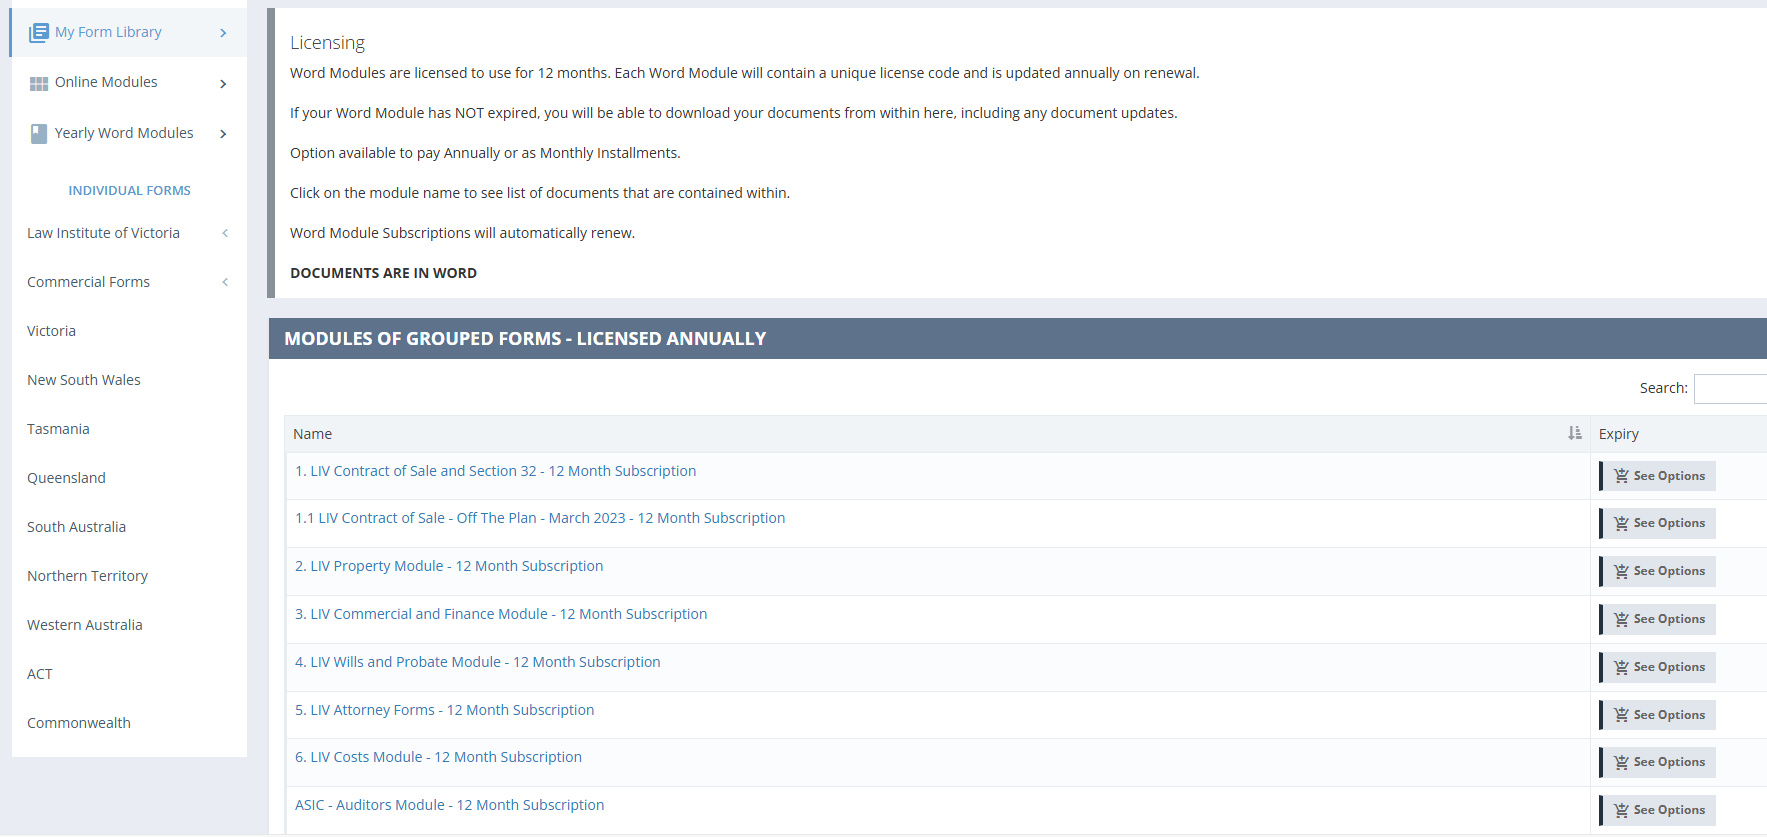
Task: Open LIV Commercial and Finance Module link
Action: [x=501, y=614]
